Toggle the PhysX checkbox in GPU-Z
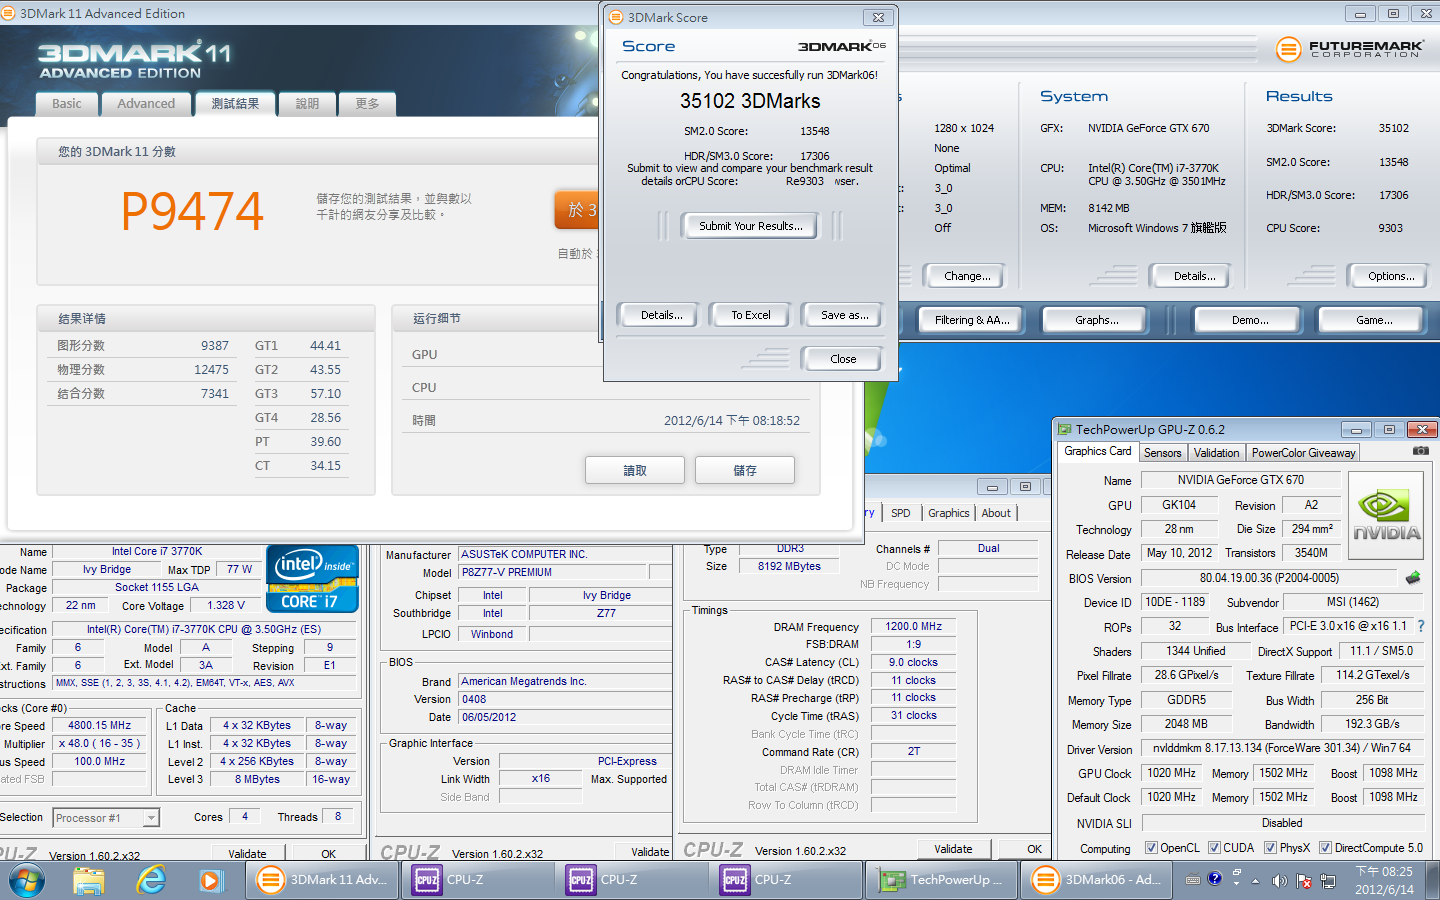Screen dimensions: 1440x900 pos(1270,848)
